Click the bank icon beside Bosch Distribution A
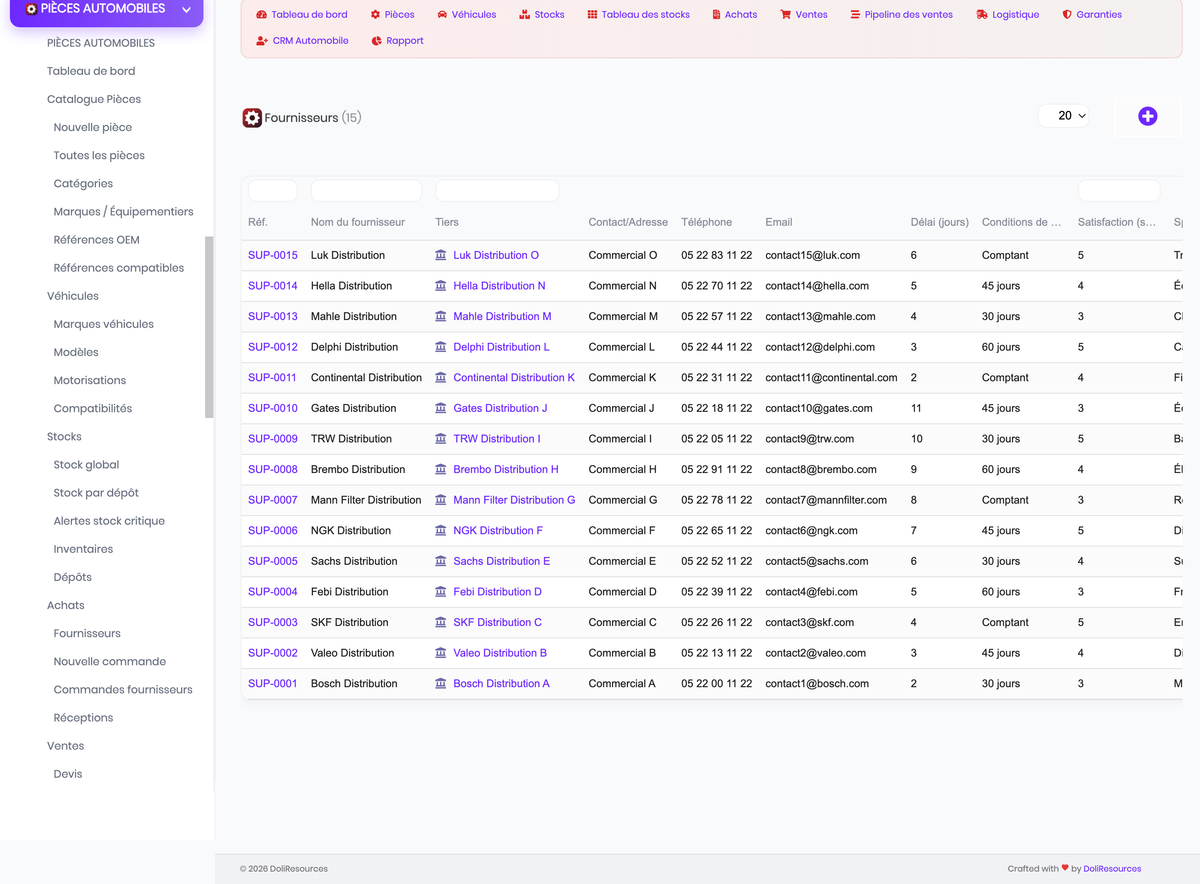This screenshot has width=1200, height=884. [441, 684]
